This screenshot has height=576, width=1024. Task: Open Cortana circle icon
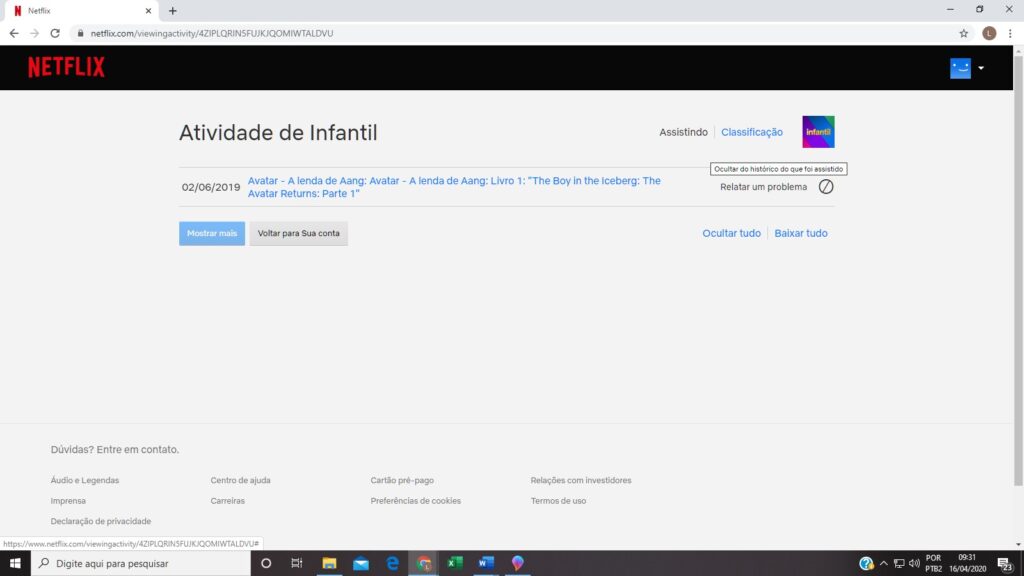click(266, 563)
